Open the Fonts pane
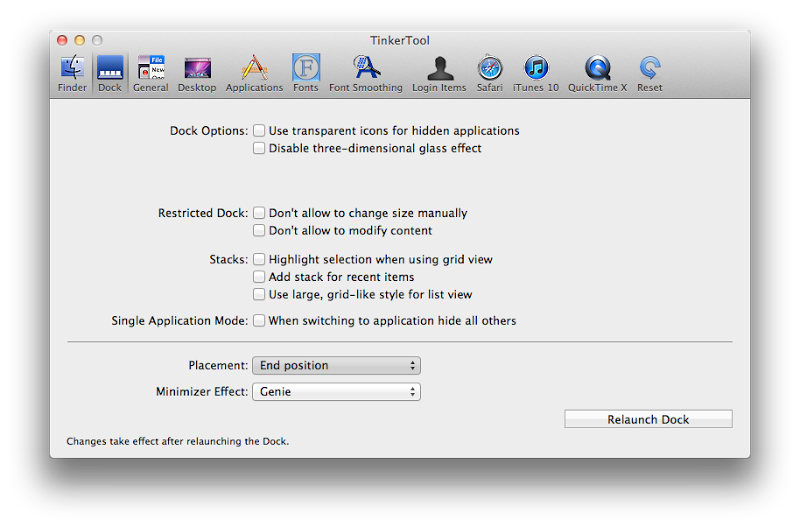Image resolution: width=800 pixels, height=527 pixels. [306, 74]
